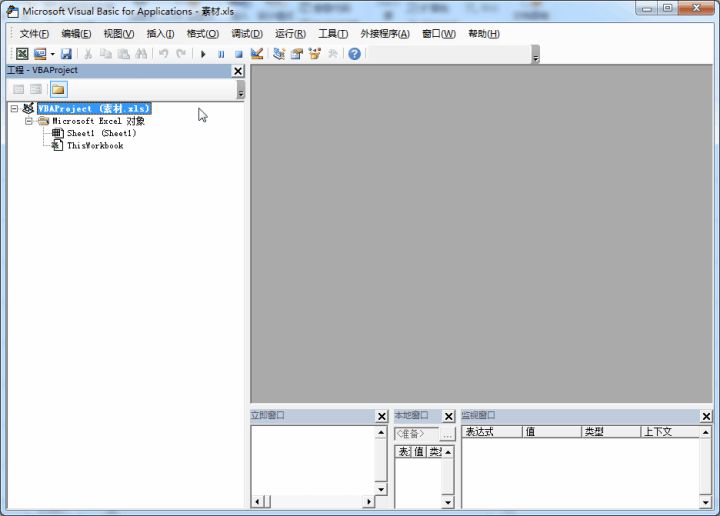The image size is (720, 516).
Task: Open the 工具(T) menu
Action: 333,34
